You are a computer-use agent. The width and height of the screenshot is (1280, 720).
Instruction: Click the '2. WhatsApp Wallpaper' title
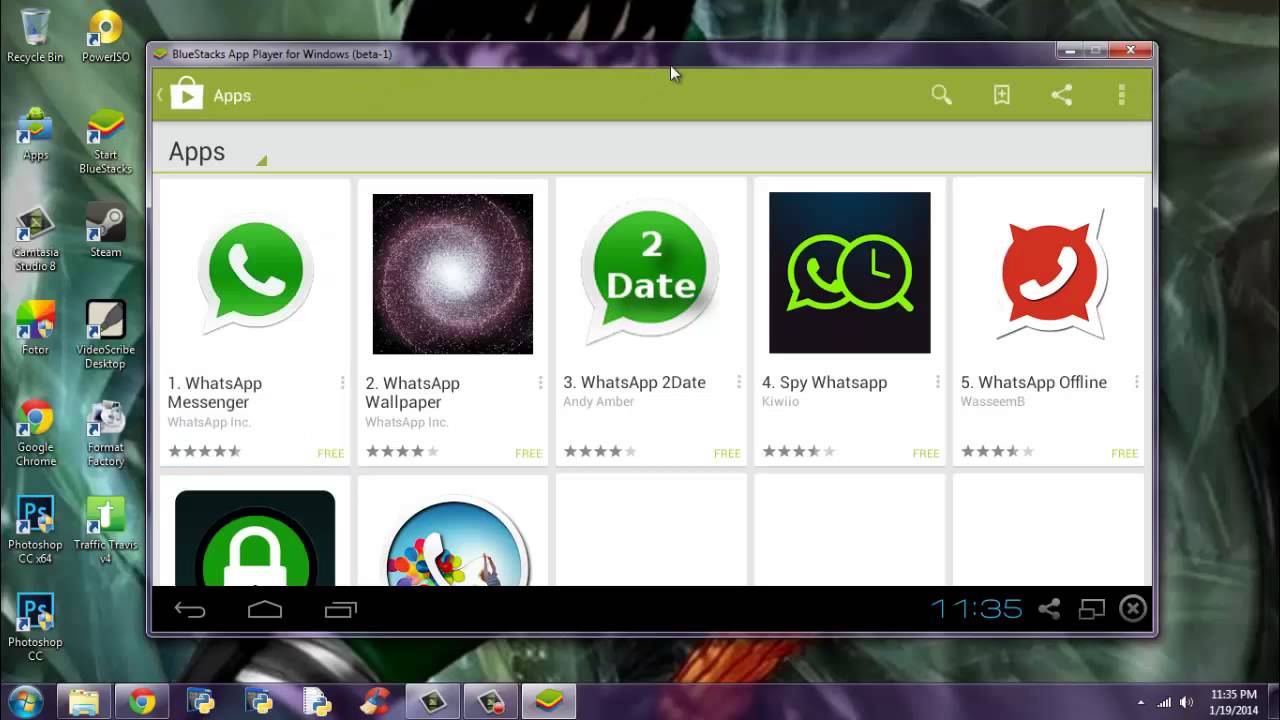pos(412,393)
